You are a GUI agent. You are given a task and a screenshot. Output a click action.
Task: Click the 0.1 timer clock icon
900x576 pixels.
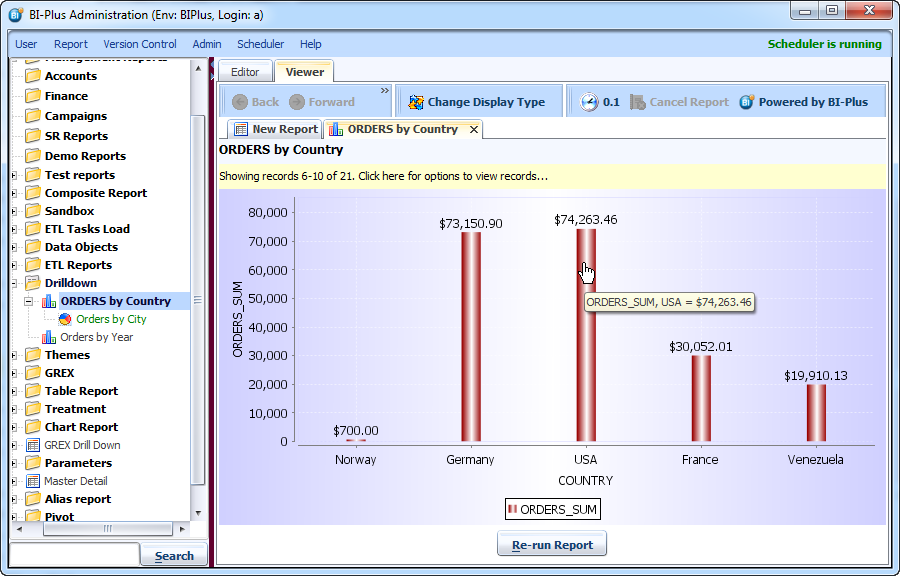click(x=589, y=102)
